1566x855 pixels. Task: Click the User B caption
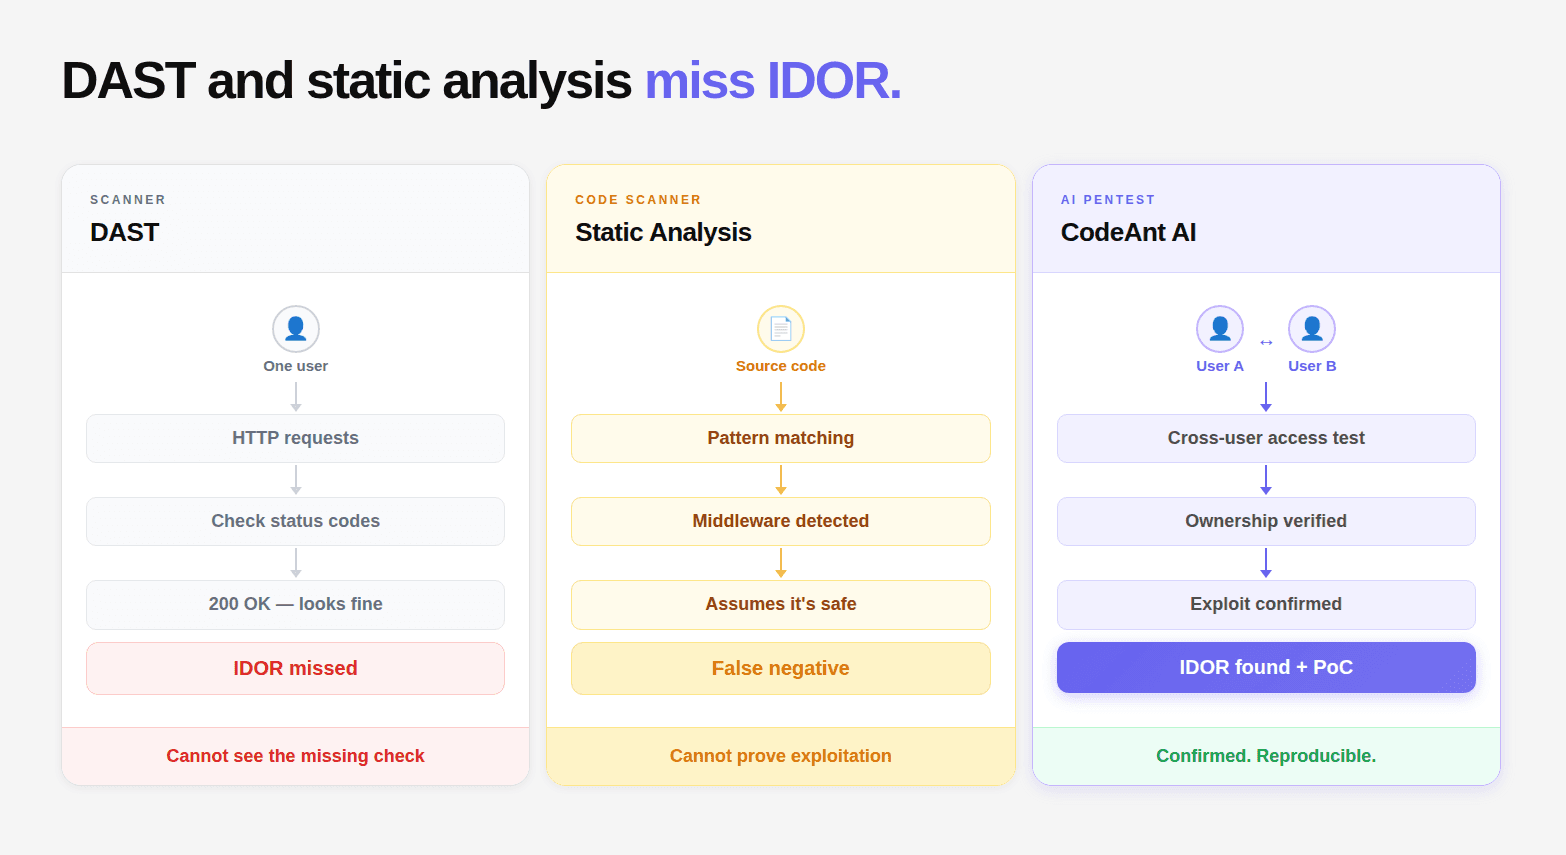(1312, 366)
